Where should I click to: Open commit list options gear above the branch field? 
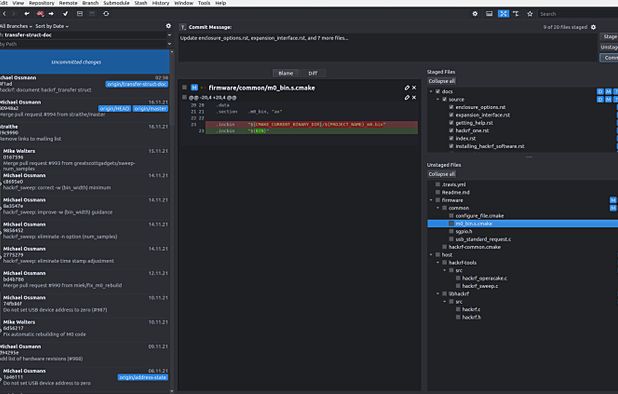pyautogui.click(x=168, y=26)
